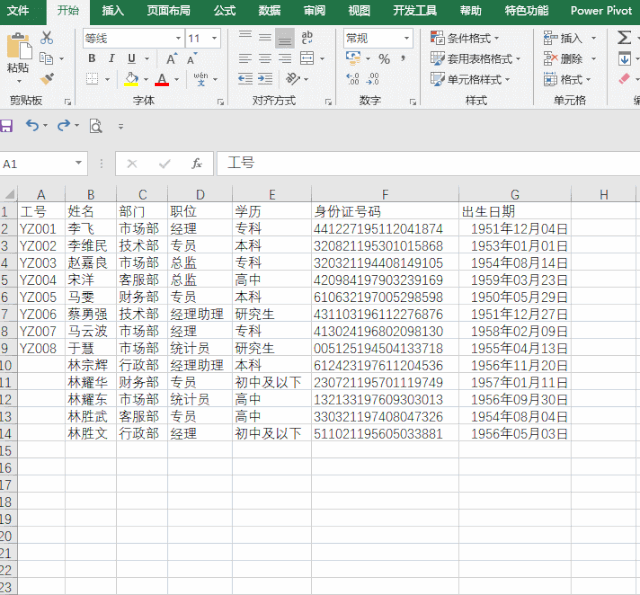This screenshot has width=640, height=595.
Task: Apply red font color A
Action: (162, 79)
